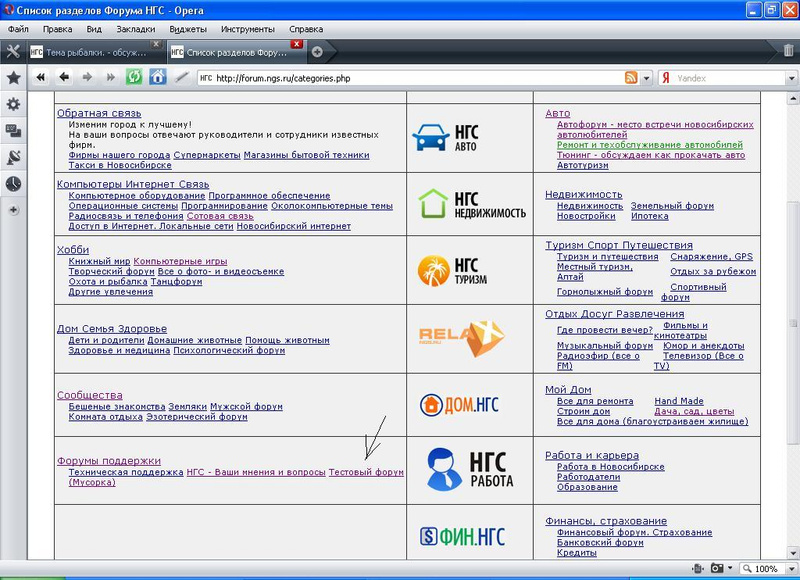This screenshot has width=800, height=580.
Task: Open the History clock panel
Action: (13, 184)
